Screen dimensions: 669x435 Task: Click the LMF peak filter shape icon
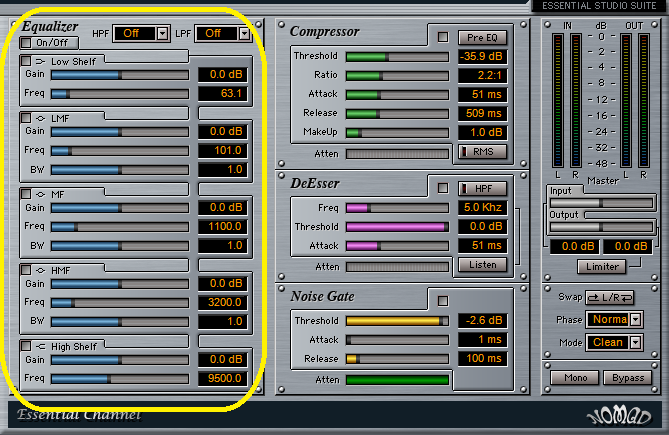(40, 118)
